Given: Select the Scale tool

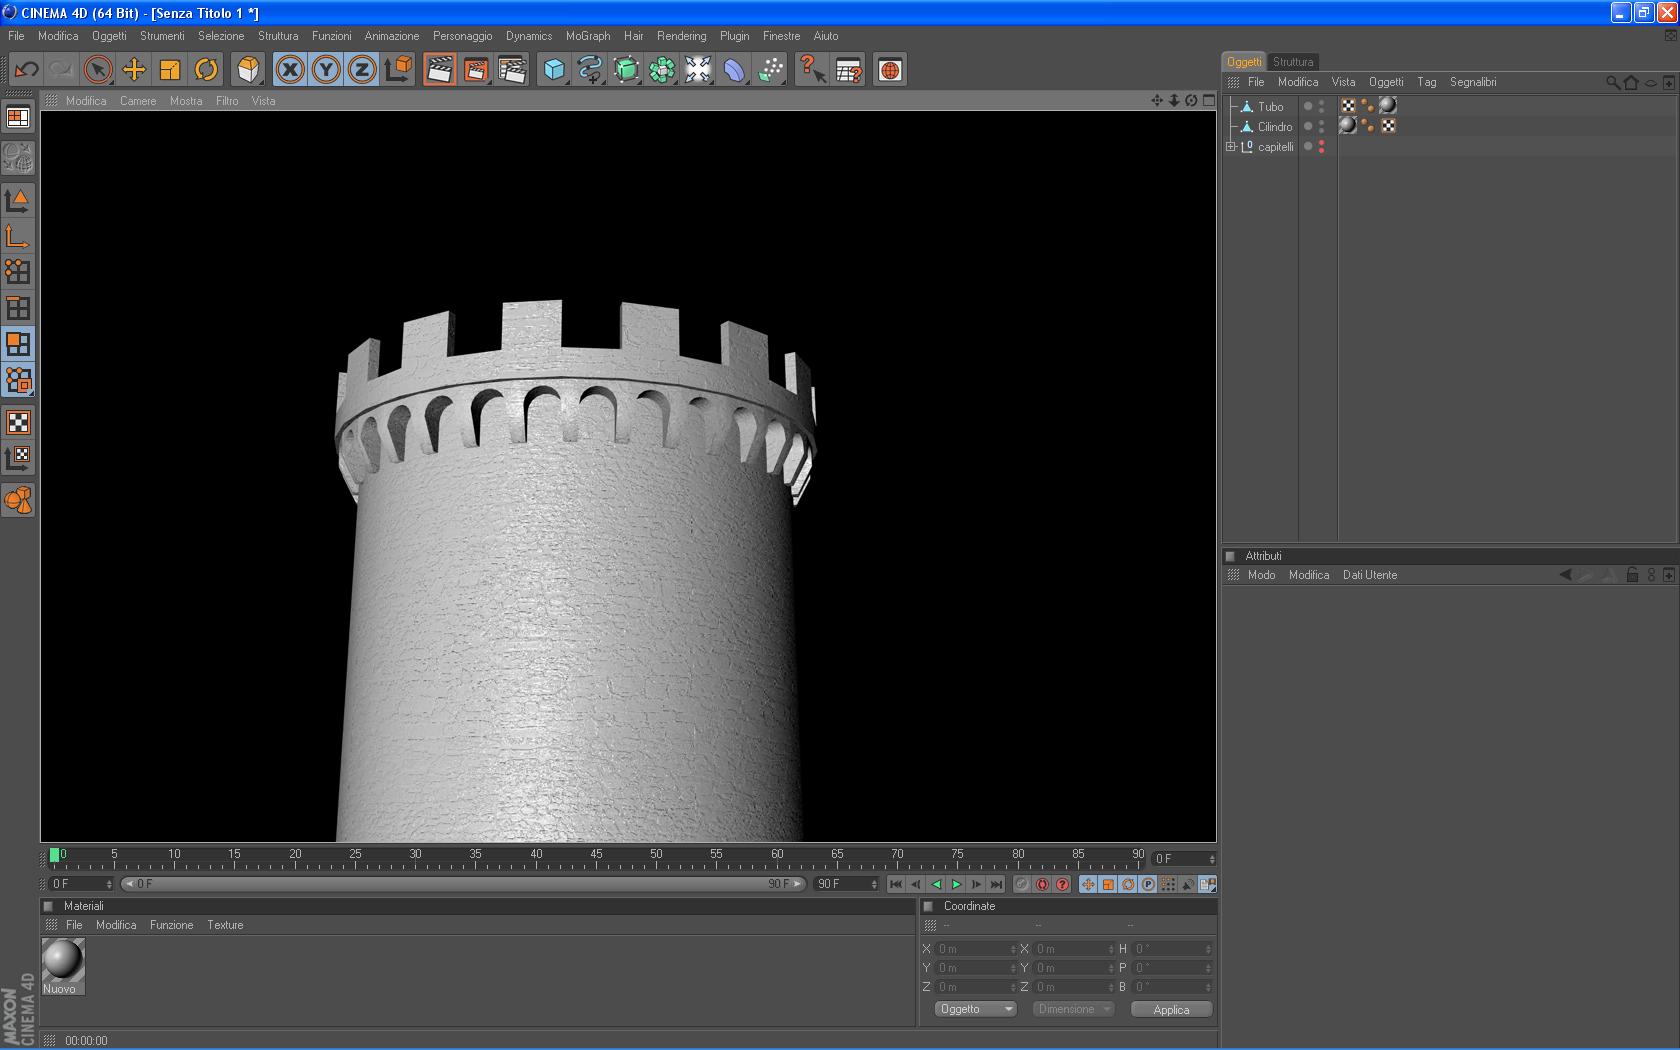Looking at the screenshot, I should (x=170, y=70).
